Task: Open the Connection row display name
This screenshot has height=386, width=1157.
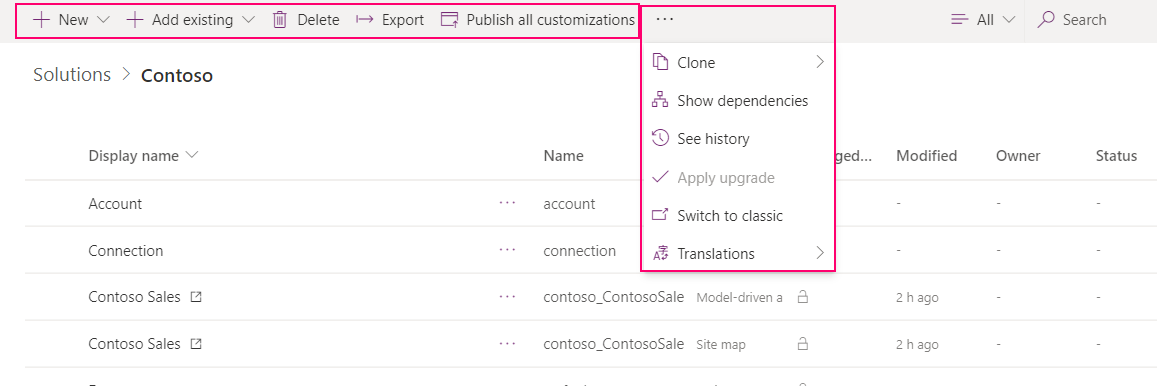Action: pos(125,250)
